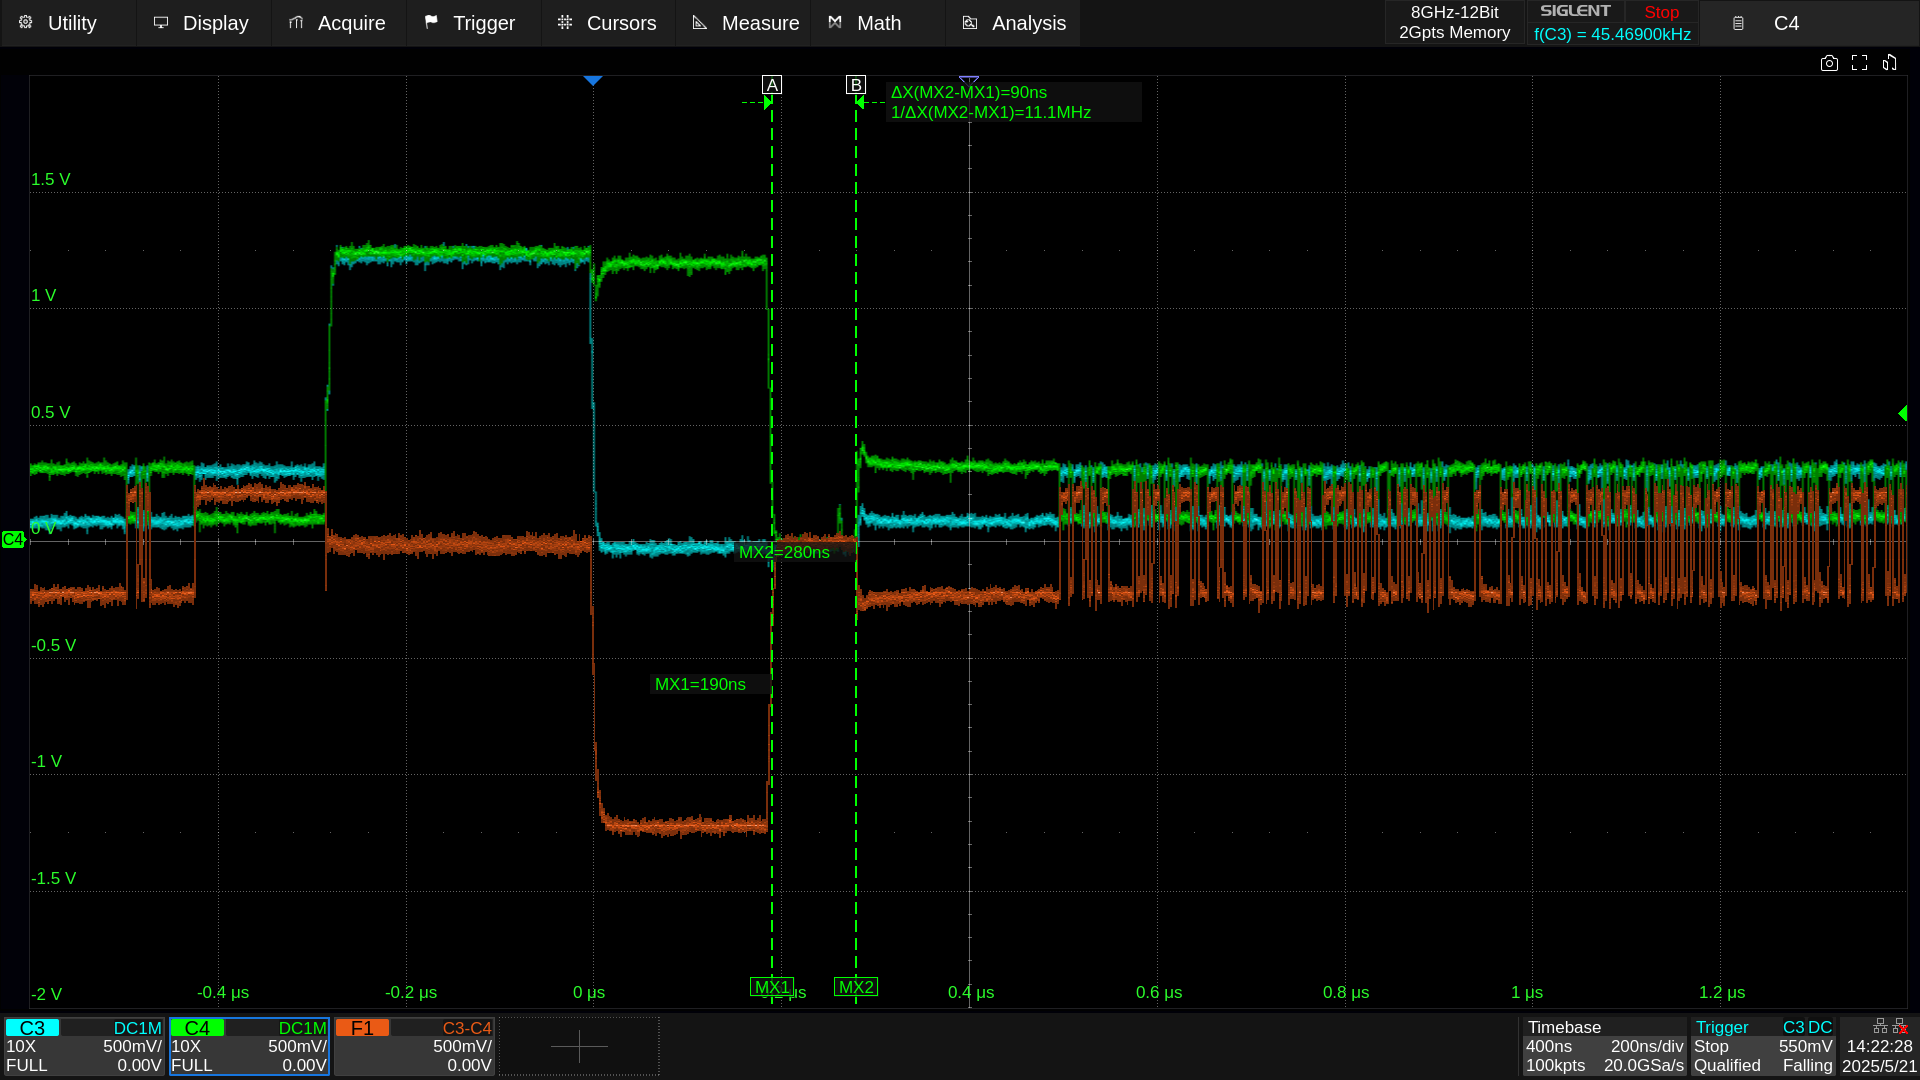Screen dimensions: 1920x1080
Task: Take a screenshot with camera icon
Action: point(1829,63)
